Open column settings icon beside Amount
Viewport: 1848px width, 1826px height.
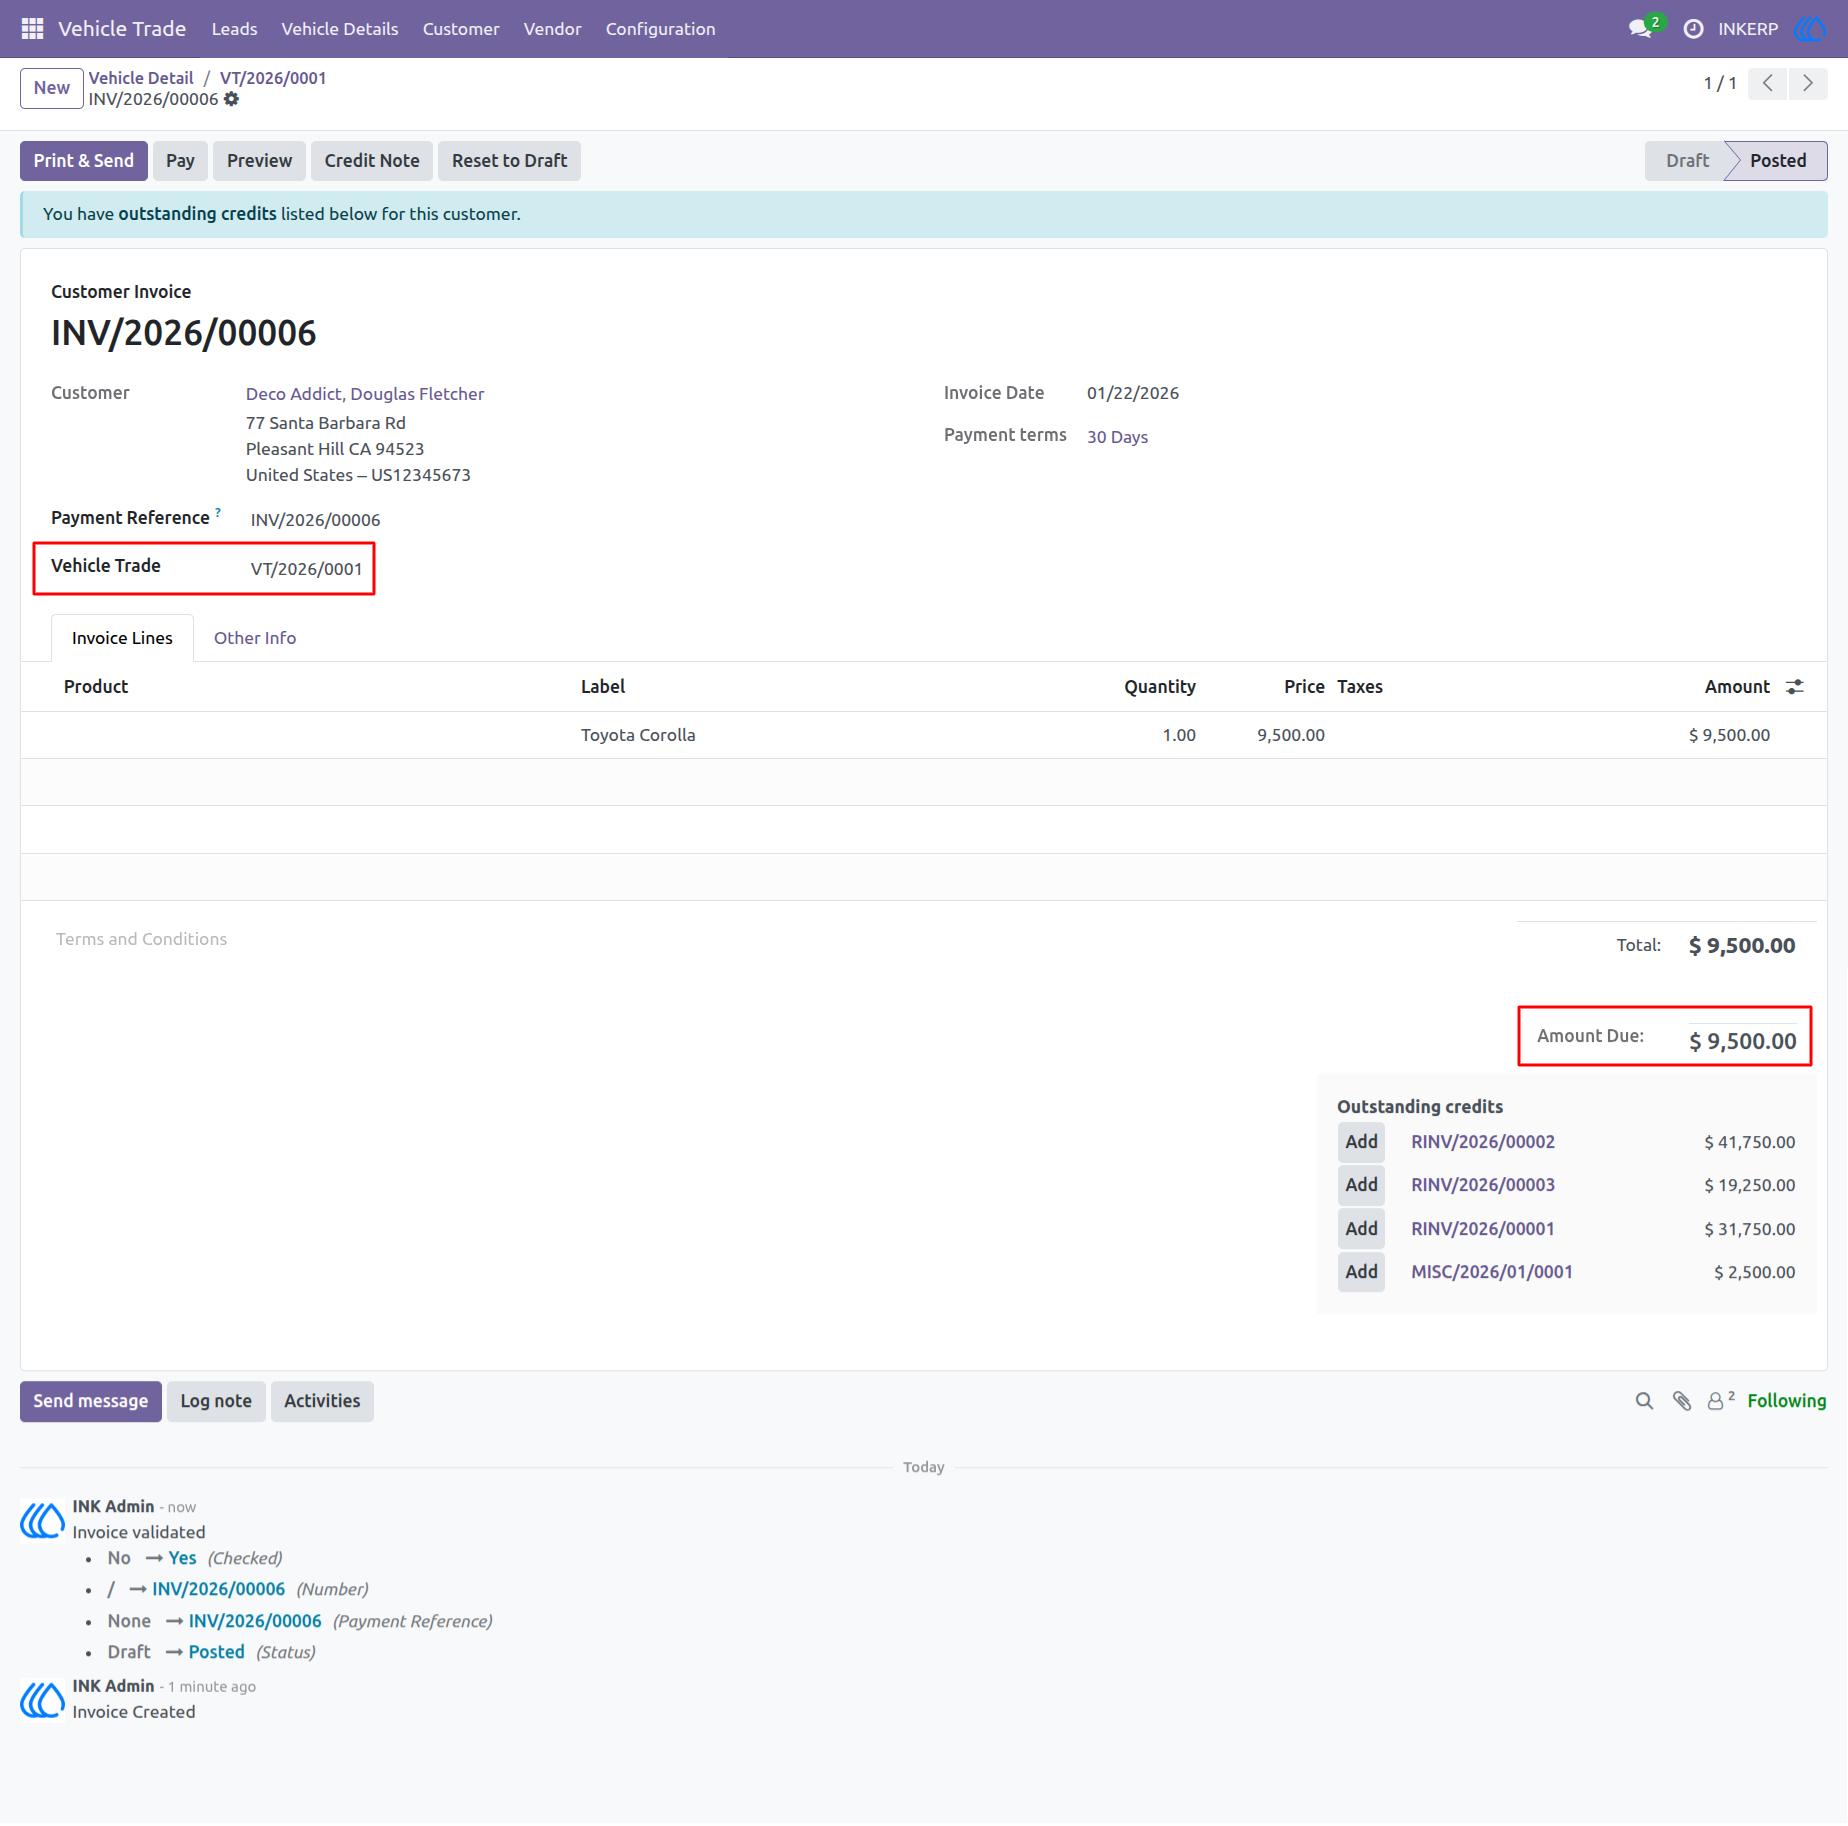pyautogui.click(x=1795, y=687)
